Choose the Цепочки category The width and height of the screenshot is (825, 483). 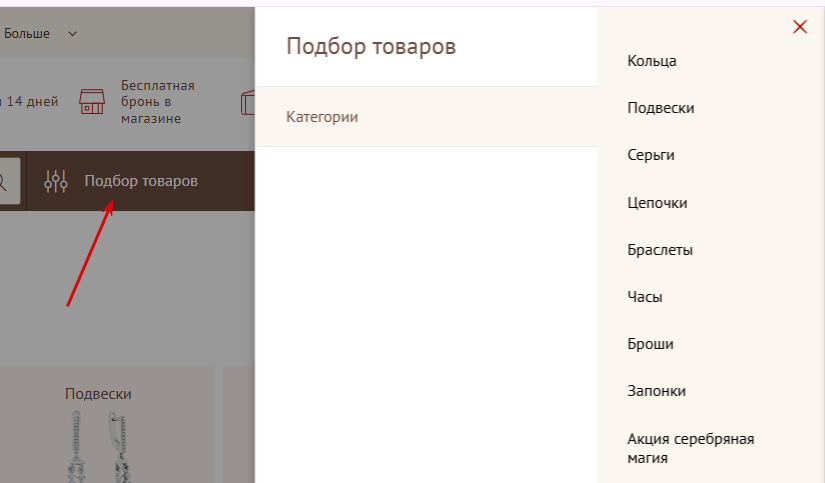tap(657, 203)
